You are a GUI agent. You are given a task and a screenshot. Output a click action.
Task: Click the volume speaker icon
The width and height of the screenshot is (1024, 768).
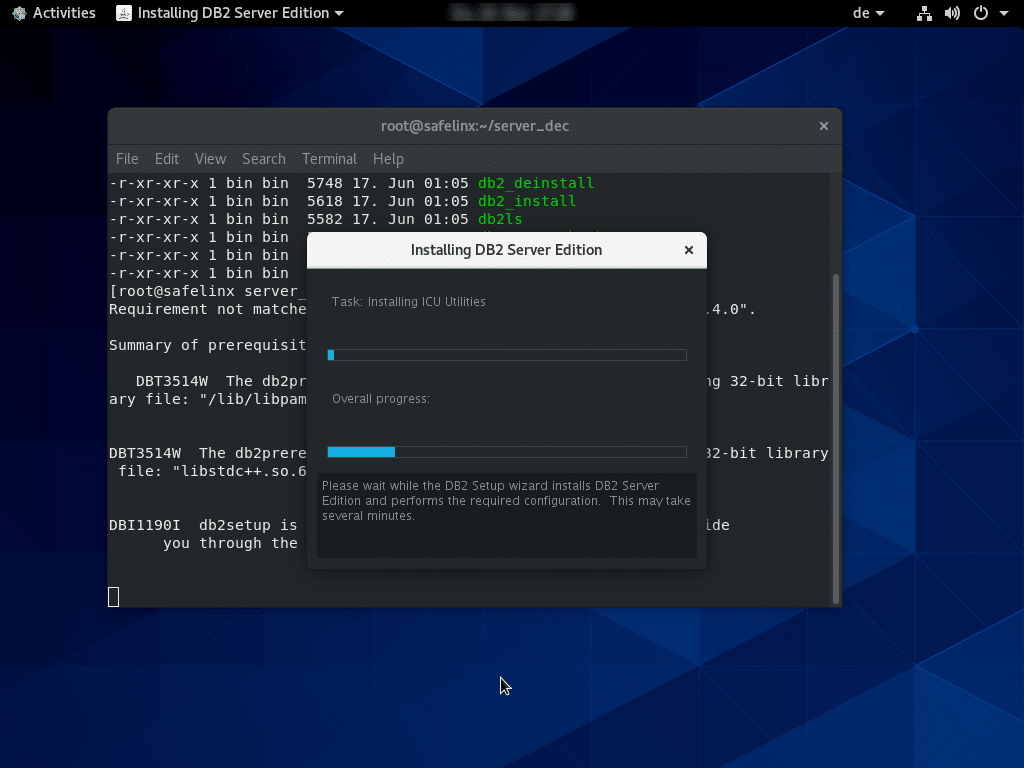pyautogui.click(x=952, y=13)
